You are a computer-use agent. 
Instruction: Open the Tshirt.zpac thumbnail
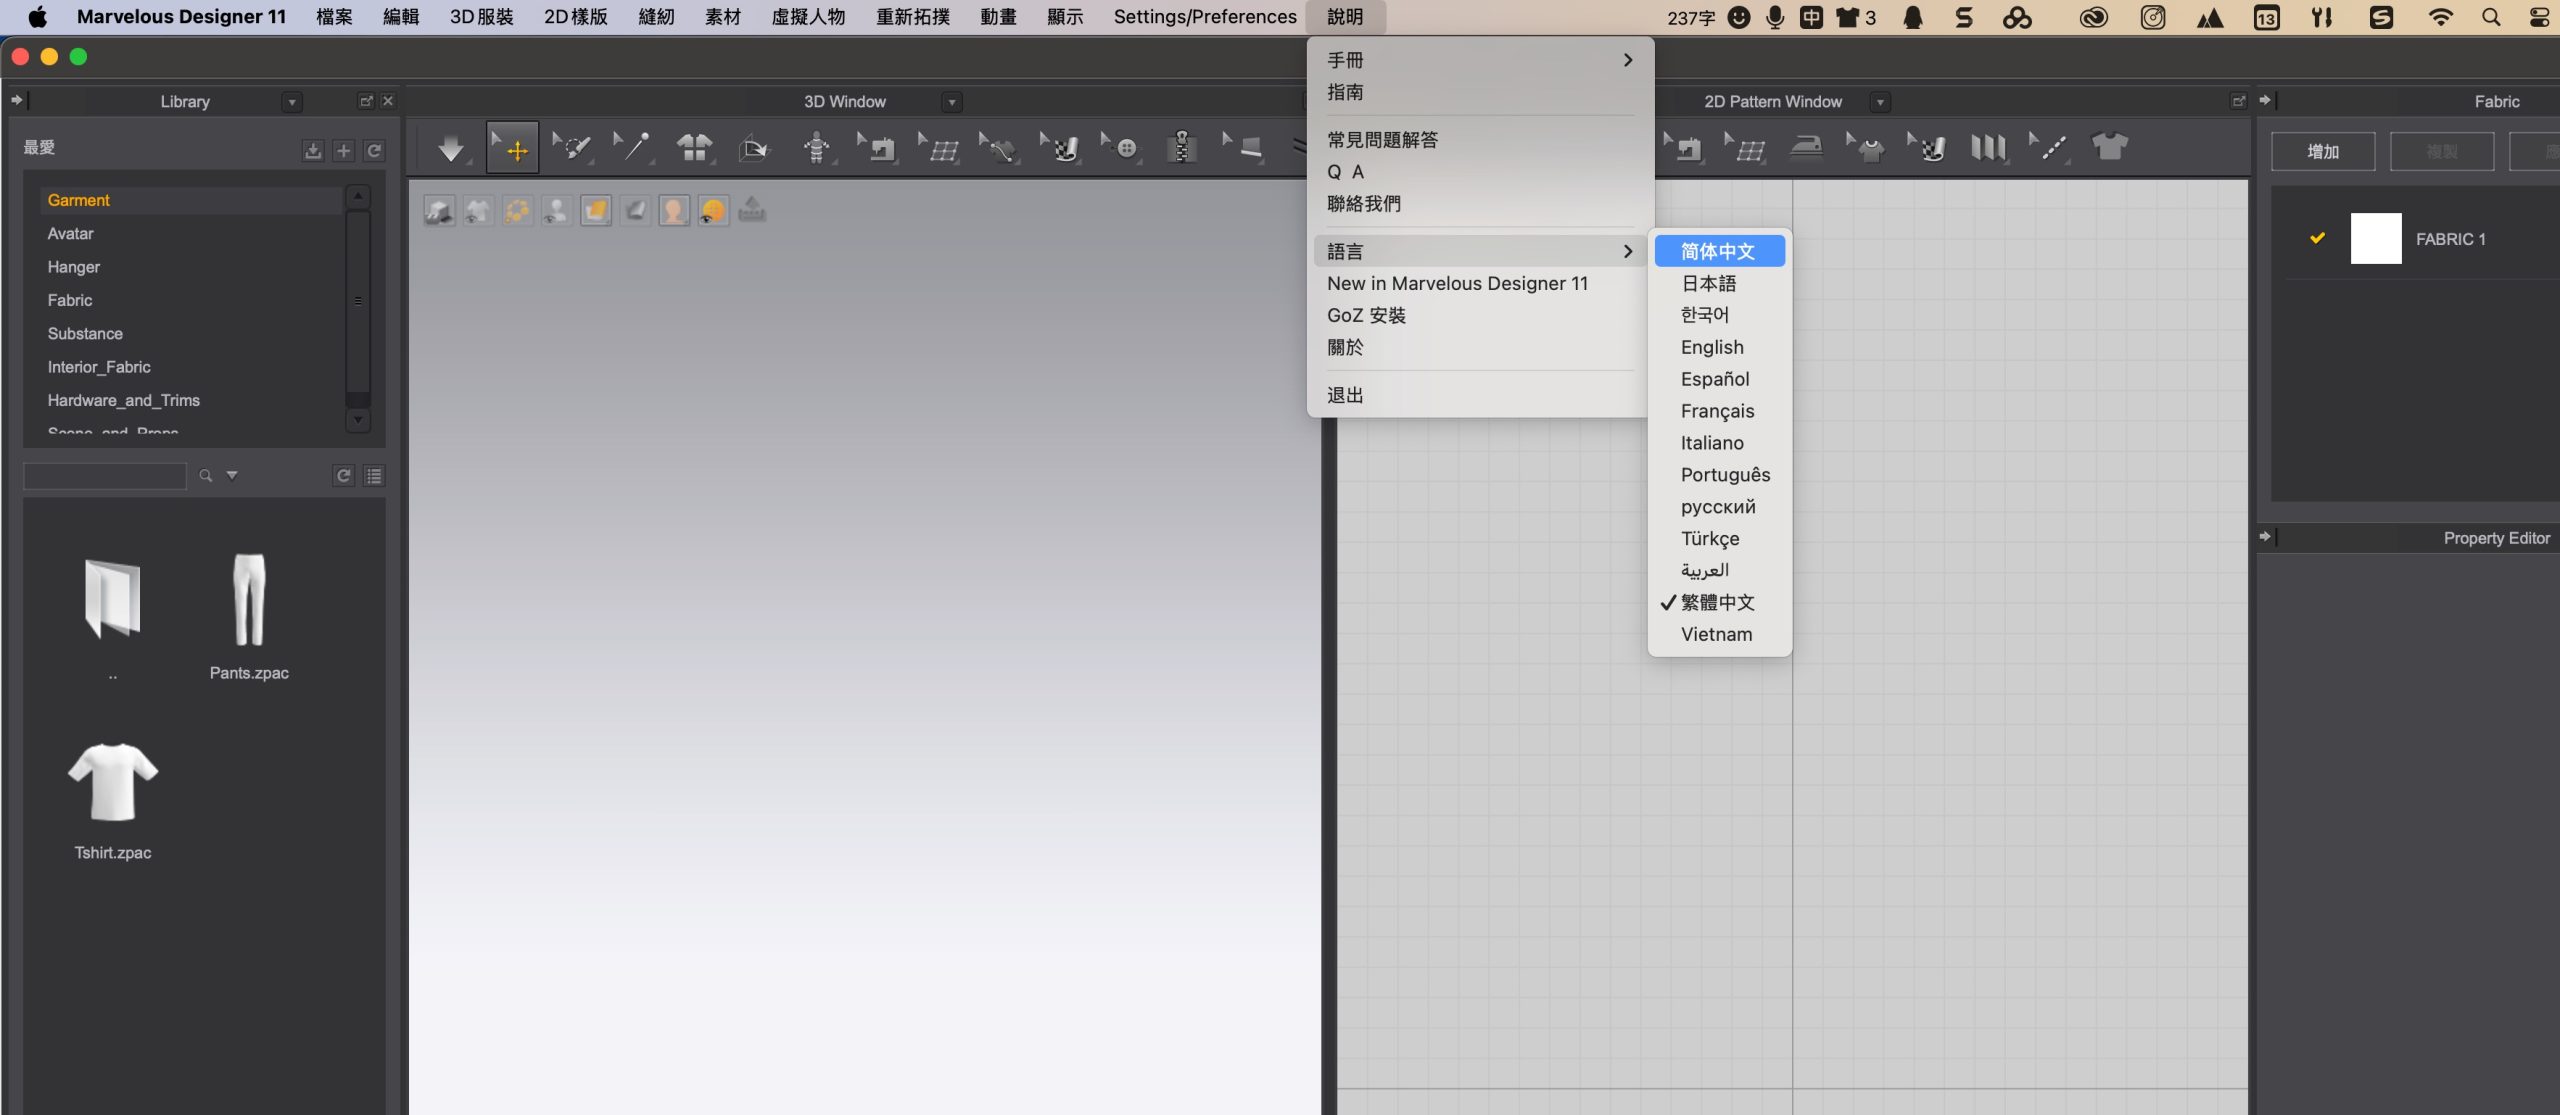(x=113, y=782)
